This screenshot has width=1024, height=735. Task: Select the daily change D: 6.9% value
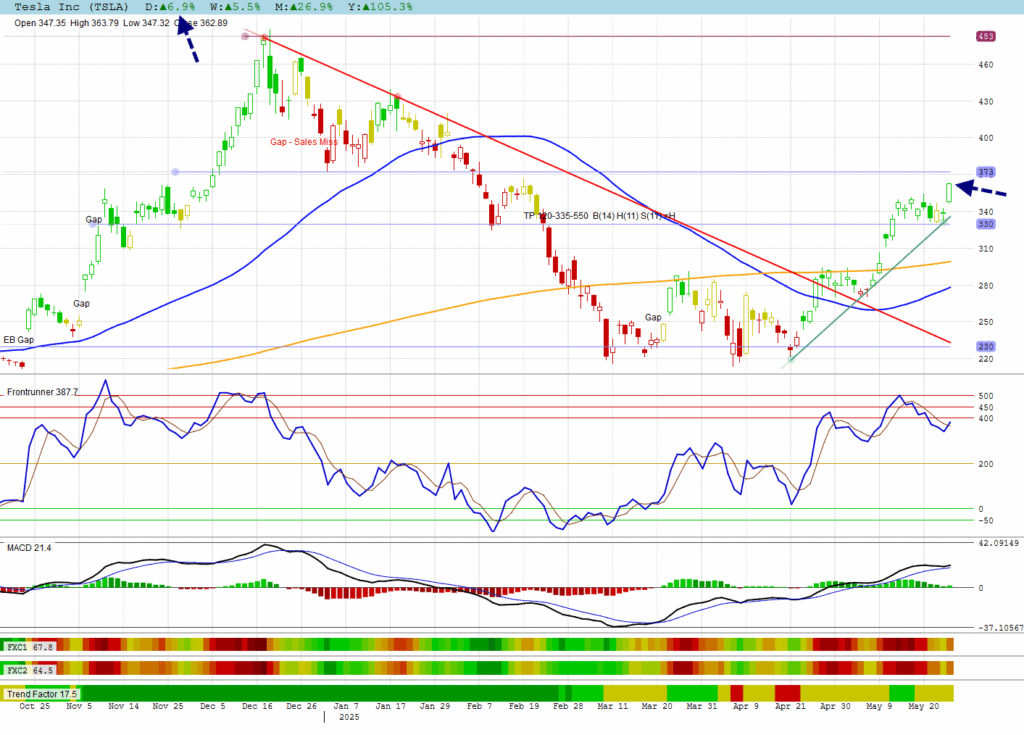click(x=170, y=7)
